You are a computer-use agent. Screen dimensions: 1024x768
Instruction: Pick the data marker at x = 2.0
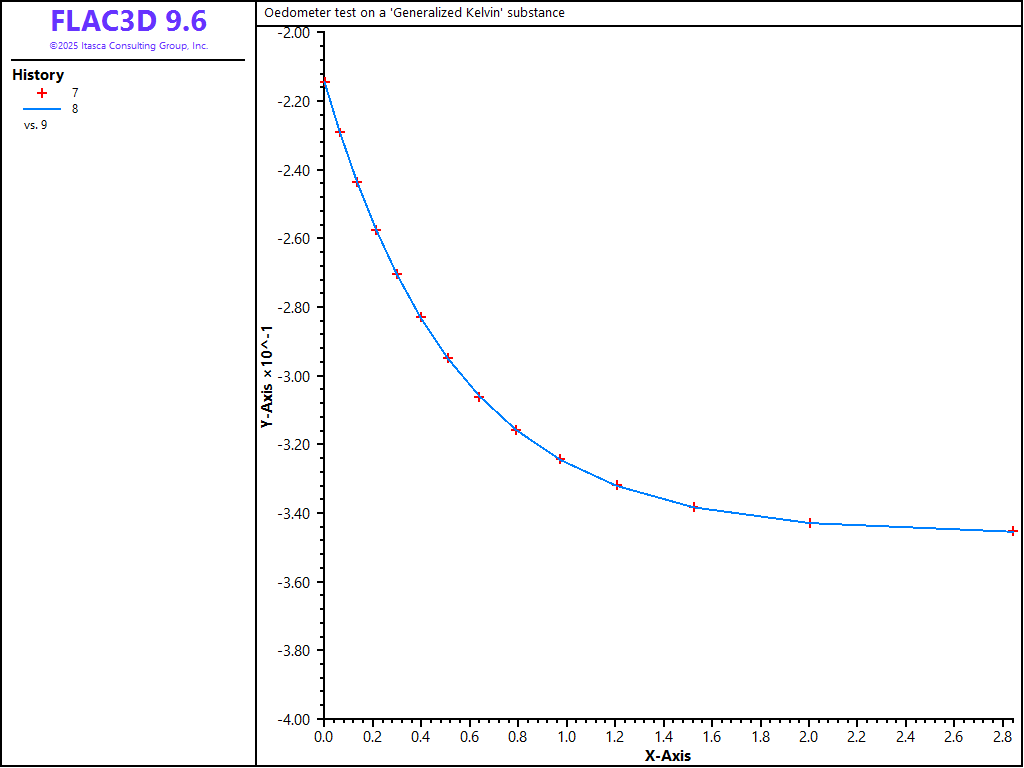click(x=810, y=523)
